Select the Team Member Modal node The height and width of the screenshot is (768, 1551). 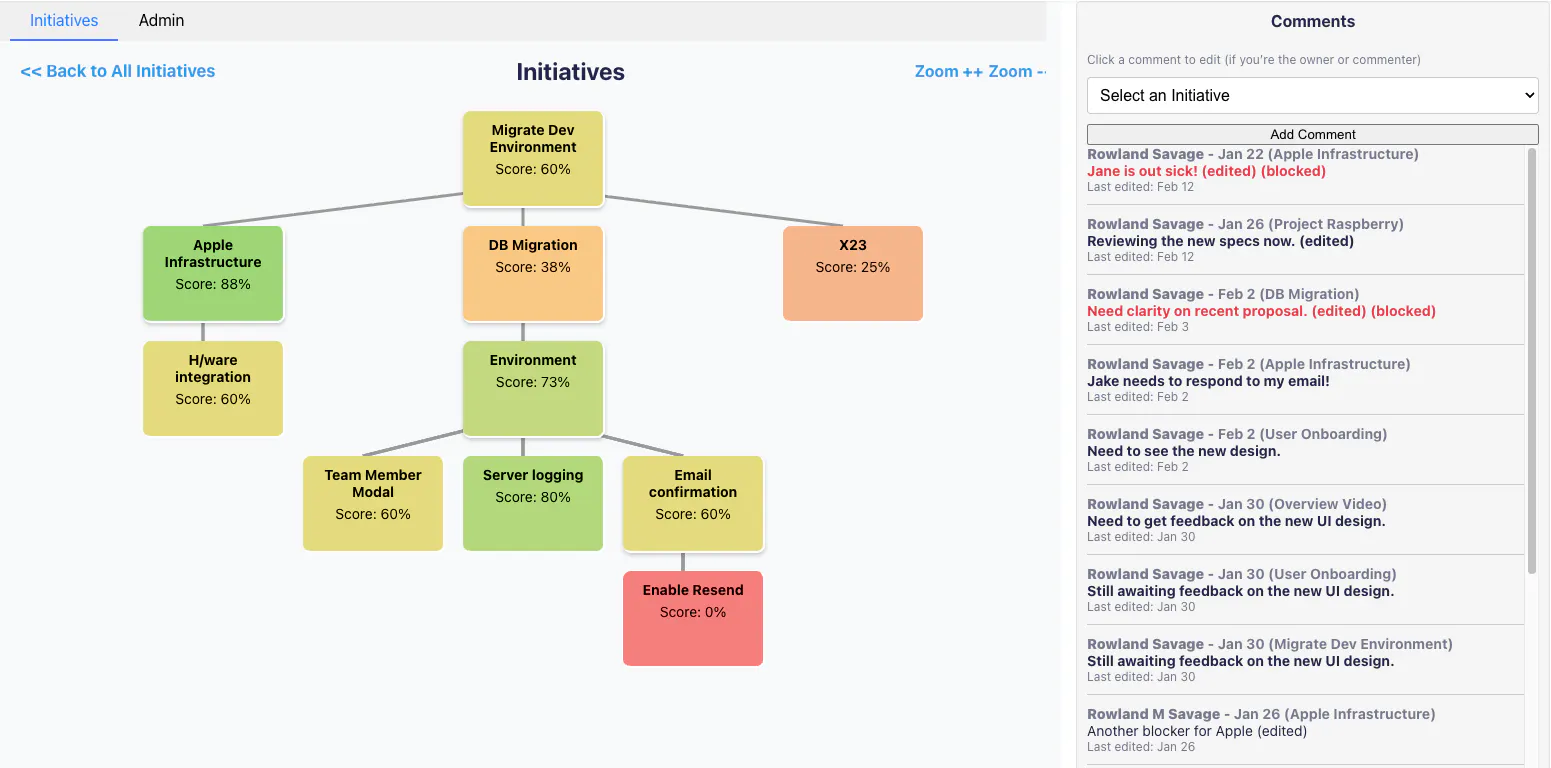point(373,504)
